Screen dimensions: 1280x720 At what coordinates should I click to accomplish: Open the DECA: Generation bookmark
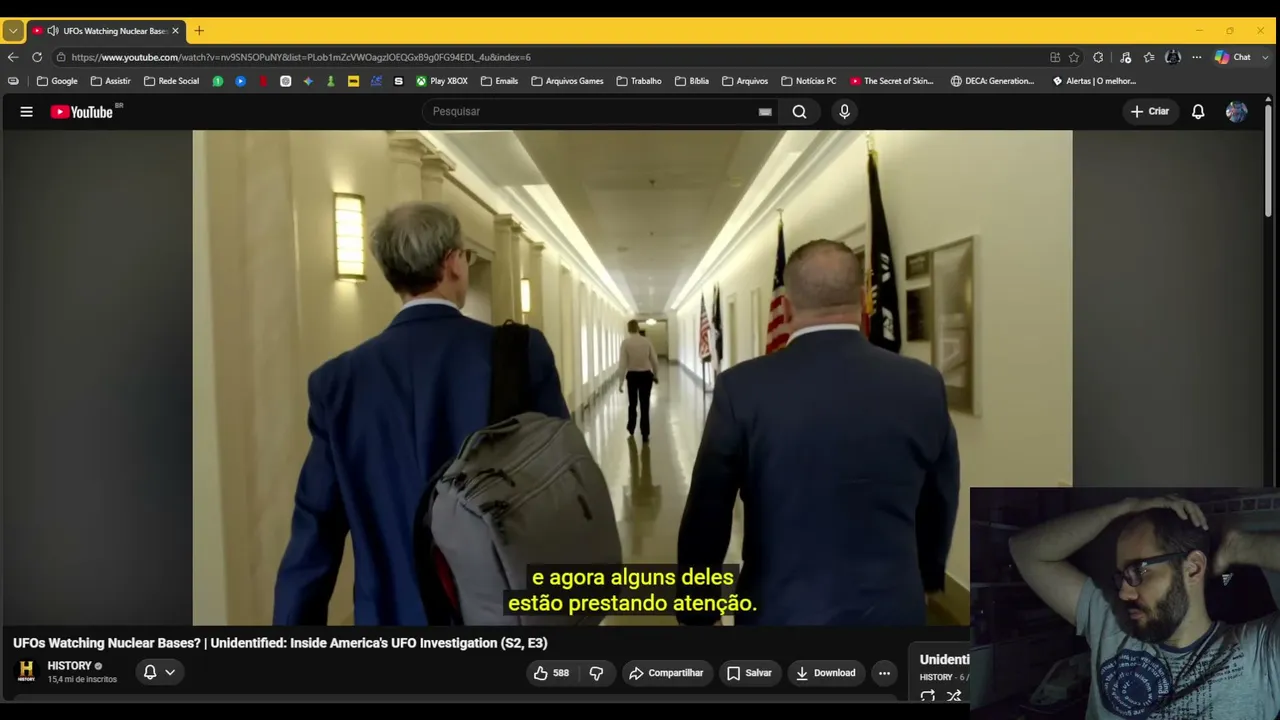tap(992, 81)
